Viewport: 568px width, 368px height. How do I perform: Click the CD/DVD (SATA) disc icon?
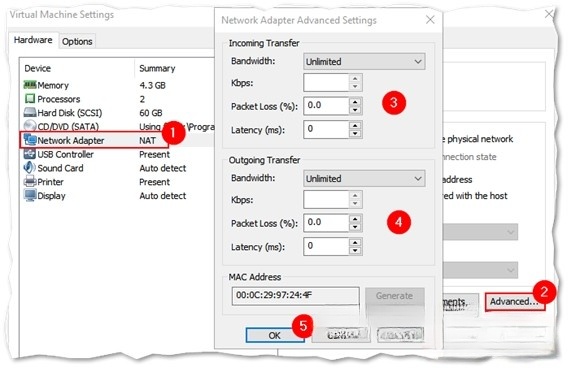[30, 126]
